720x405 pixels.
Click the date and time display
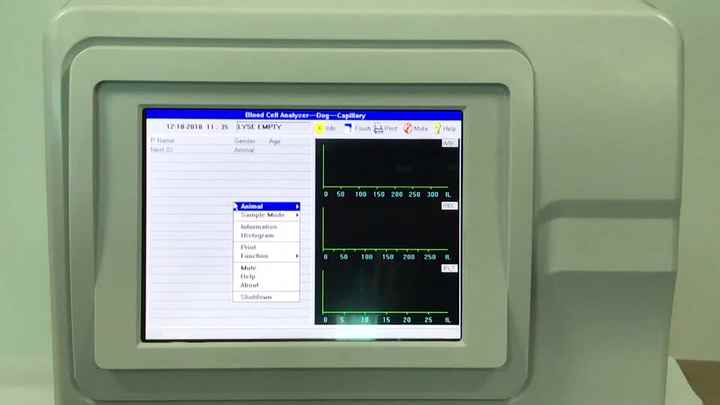[197, 127]
